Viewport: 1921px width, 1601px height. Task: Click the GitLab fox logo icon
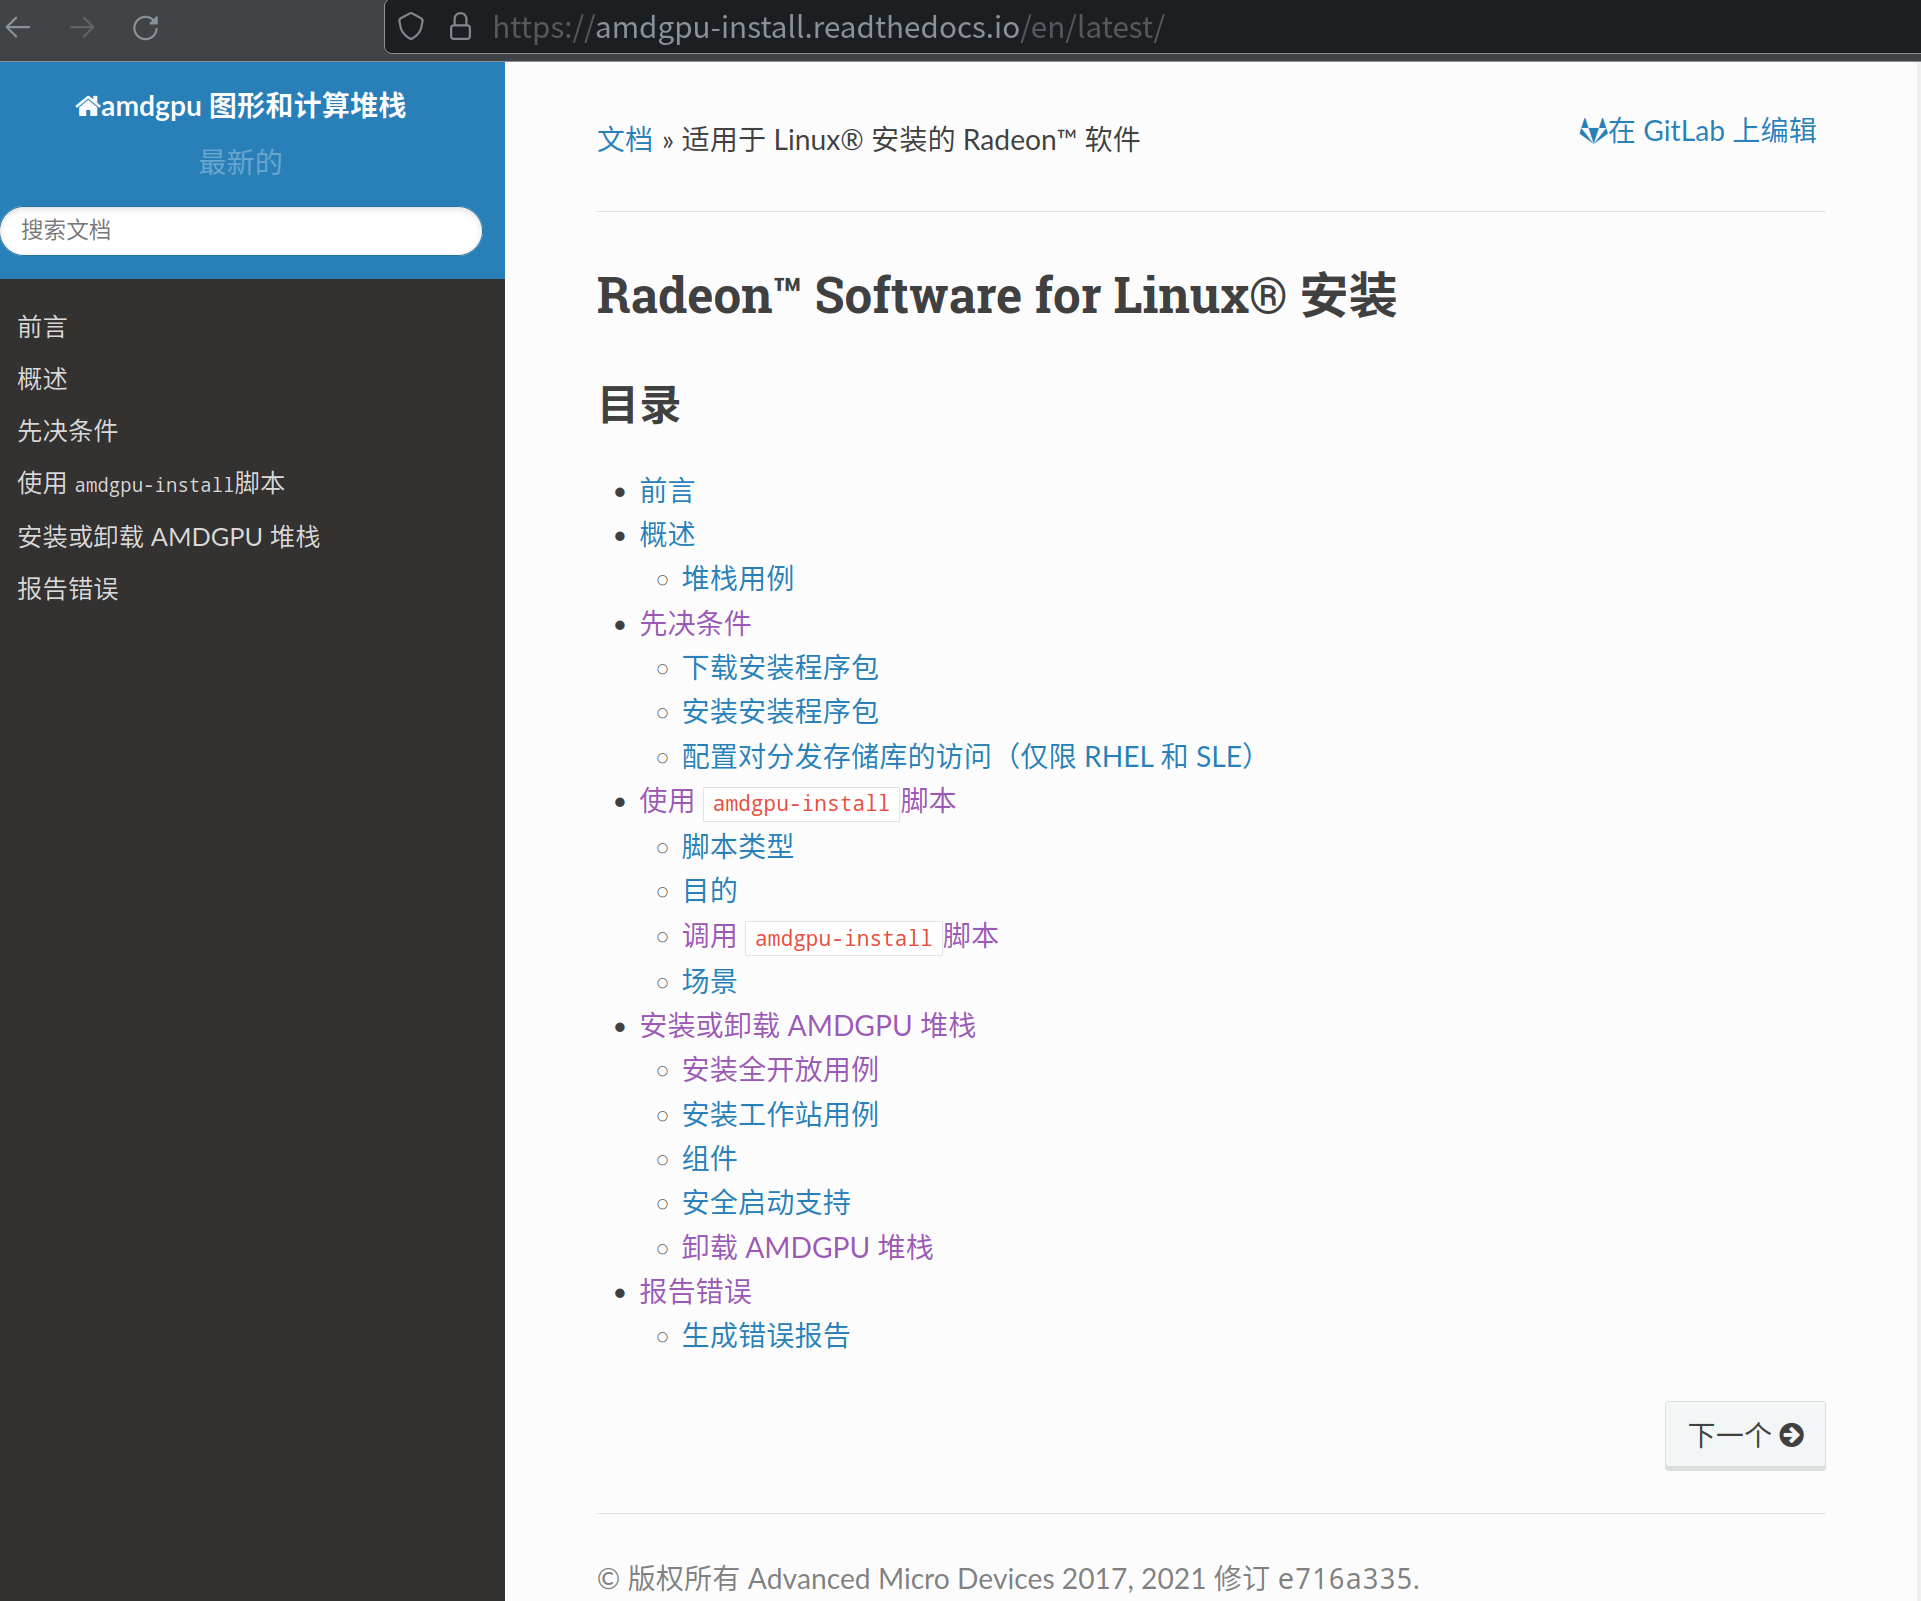pos(1593,131)
